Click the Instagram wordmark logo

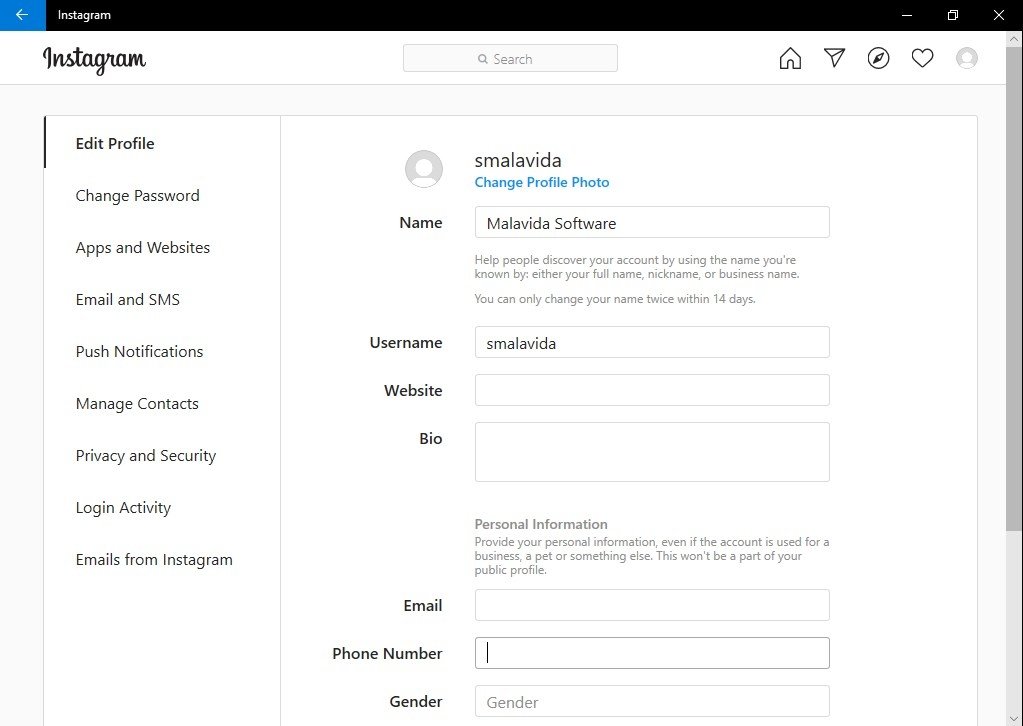pyautogui.click(x=95, y=60)
